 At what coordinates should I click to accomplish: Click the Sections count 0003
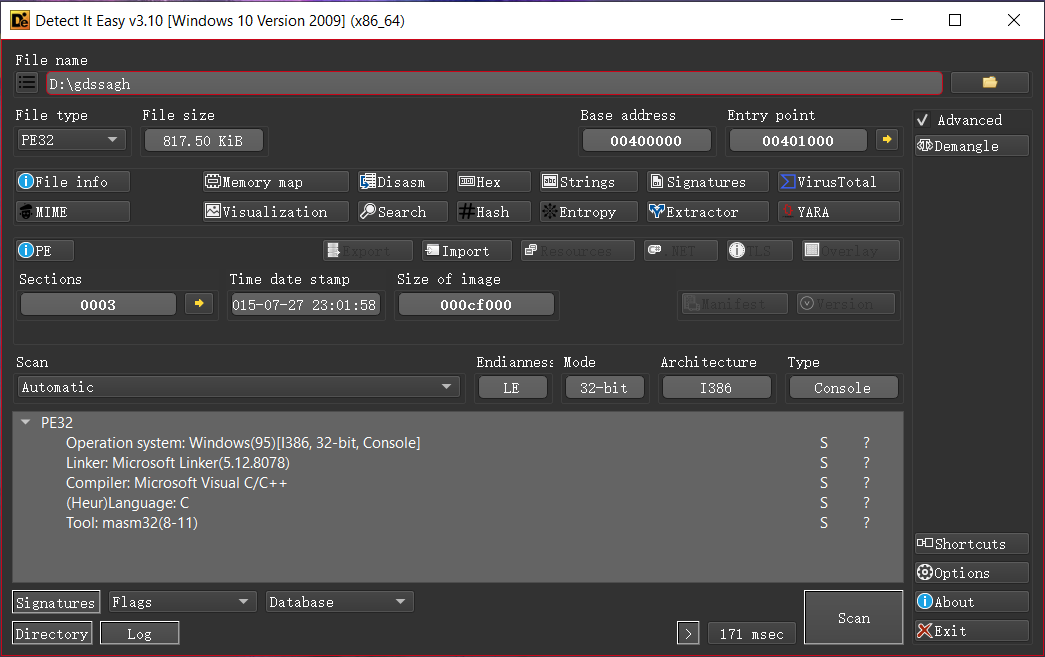pos(98,305)
